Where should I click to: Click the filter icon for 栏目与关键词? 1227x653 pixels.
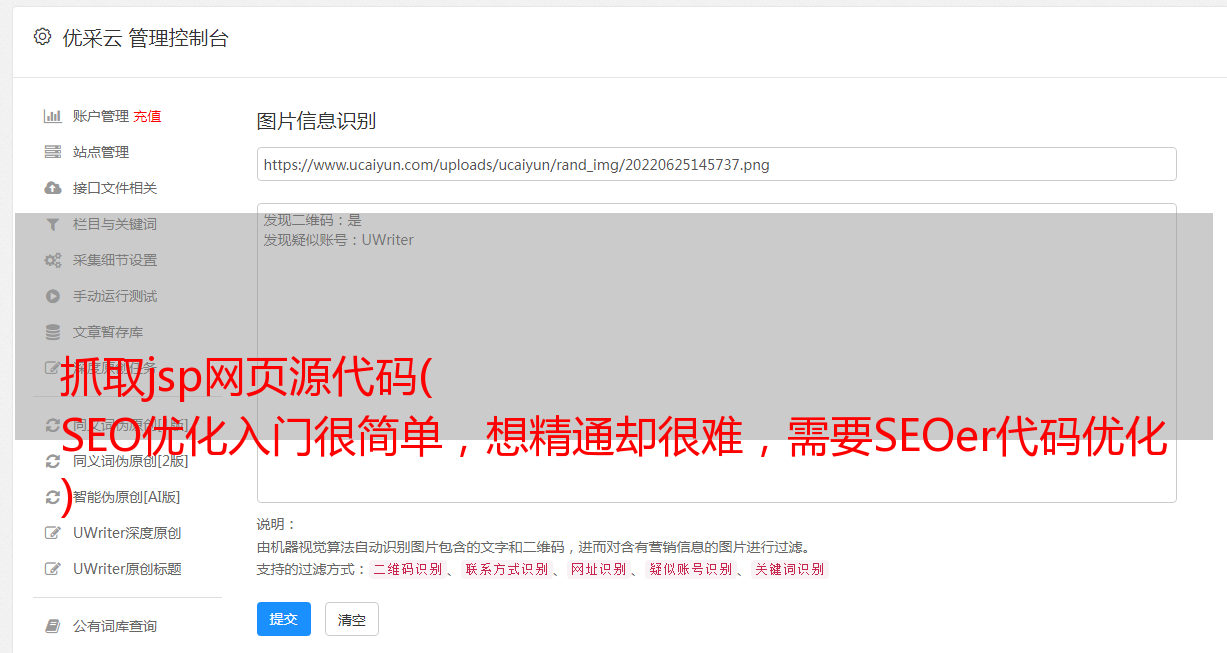point(53,224)
